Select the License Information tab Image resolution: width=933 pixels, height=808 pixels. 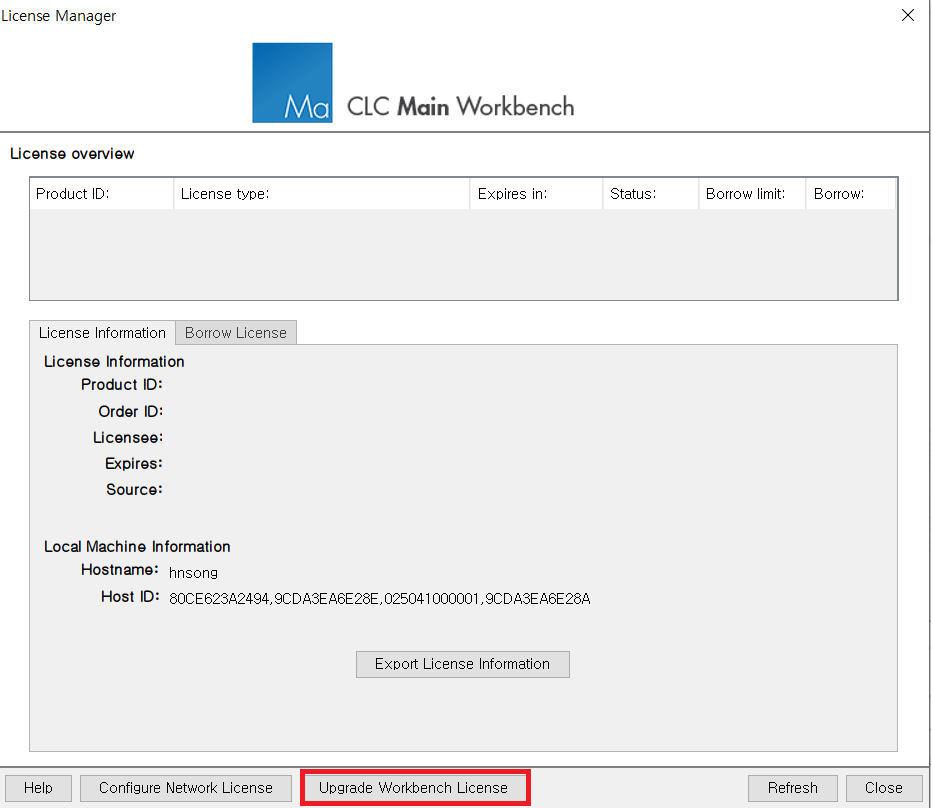[x=102, y=333]
